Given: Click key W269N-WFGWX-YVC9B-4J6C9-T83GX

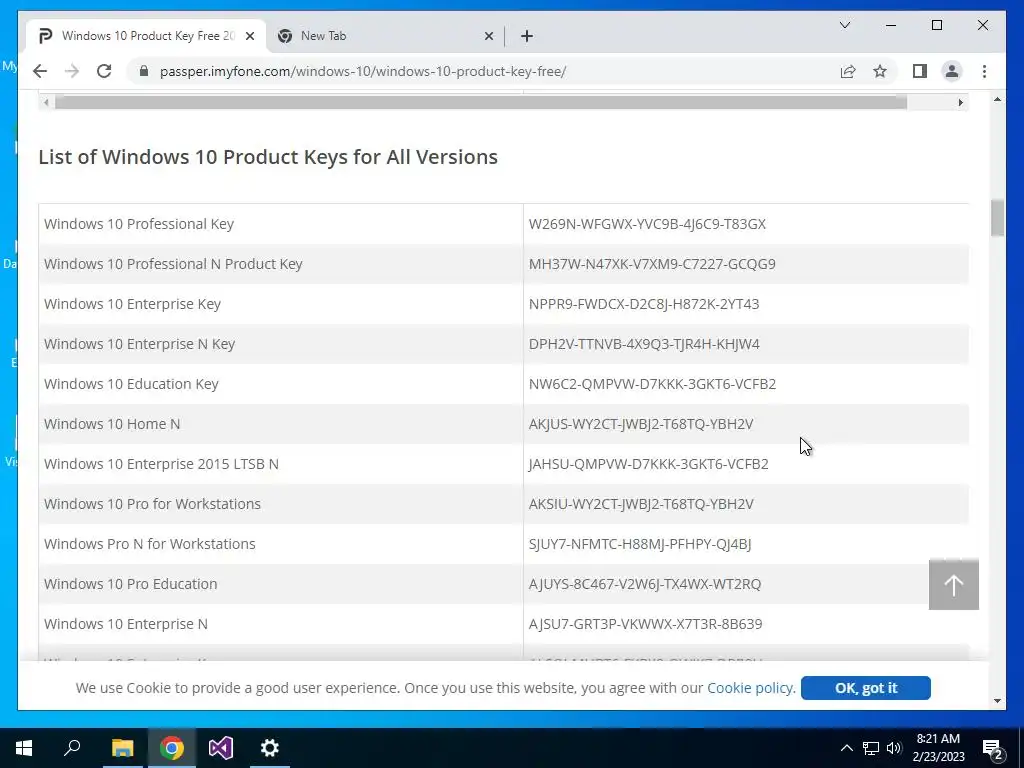Looking at the screenshot, I should 647,224.
